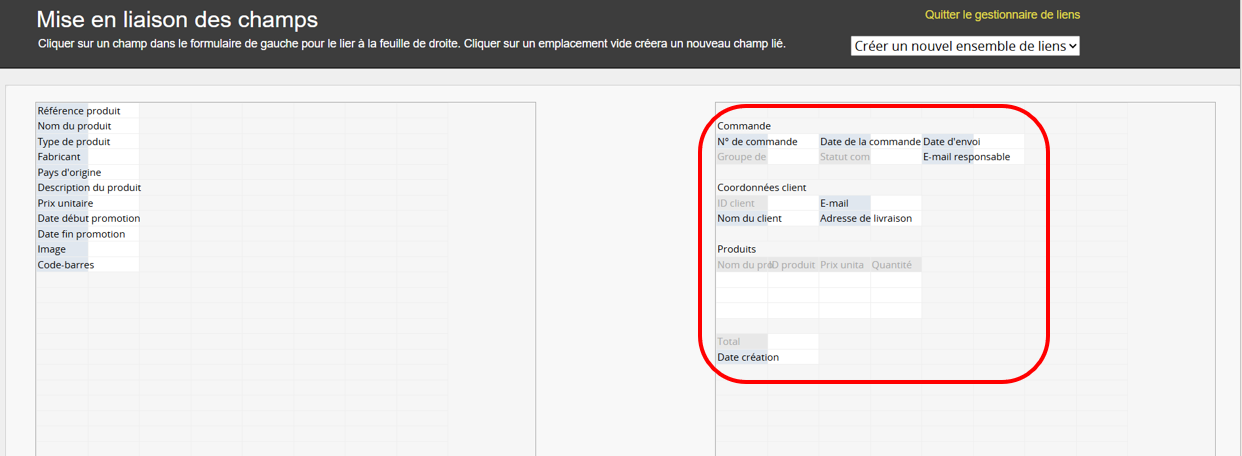The image size is (1242, 456).
Task: Choose the Pays d'origine field
Action: pyautogui.click(x=69, y=172)
